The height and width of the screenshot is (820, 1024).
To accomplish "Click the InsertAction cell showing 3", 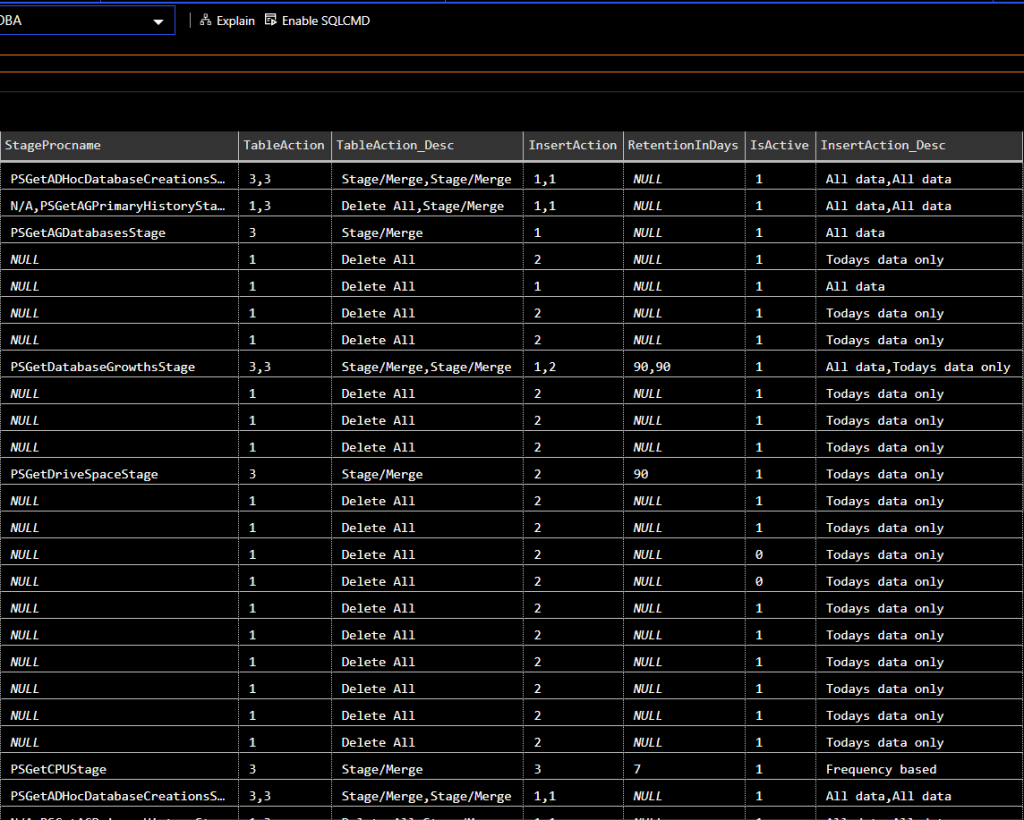I will coord(538,769).
